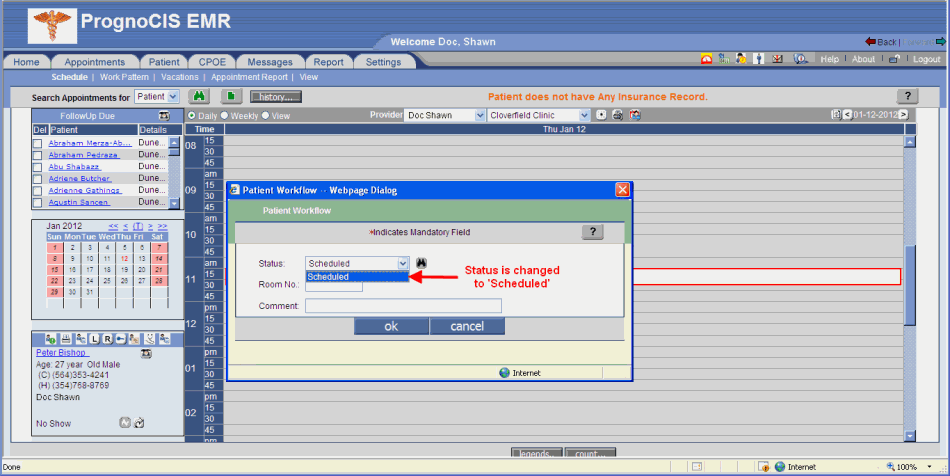Select the Daily view radio button
This screenshot has width=950, height=476.
191,115
